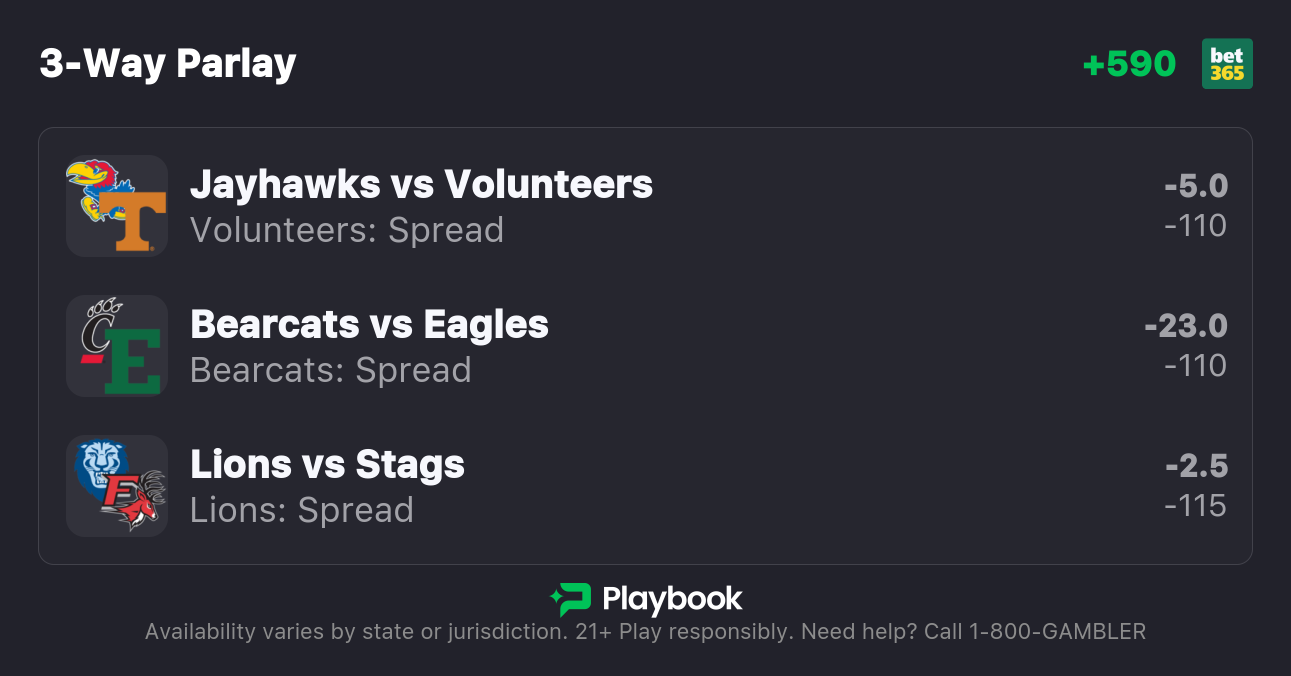
Task: Click the -23.0 spread value
Action: click(x=1186, y=326)
